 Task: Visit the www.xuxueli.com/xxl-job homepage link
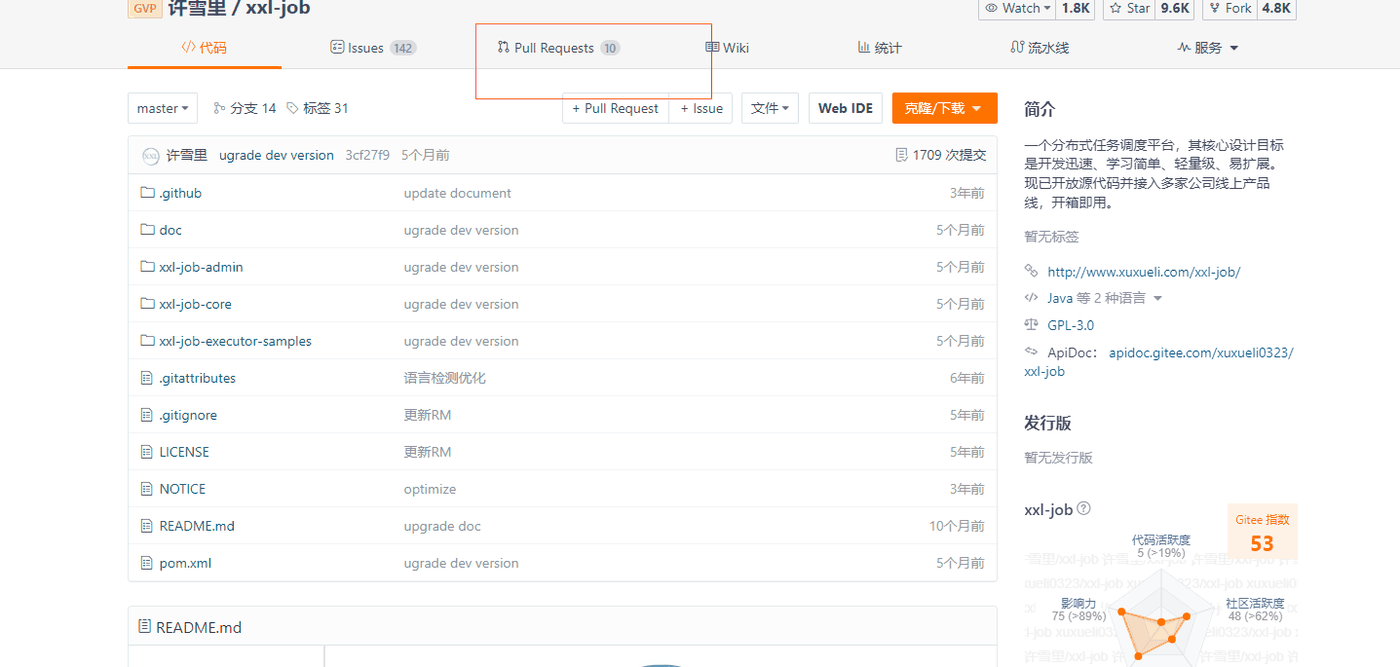tap(1144, 271)
